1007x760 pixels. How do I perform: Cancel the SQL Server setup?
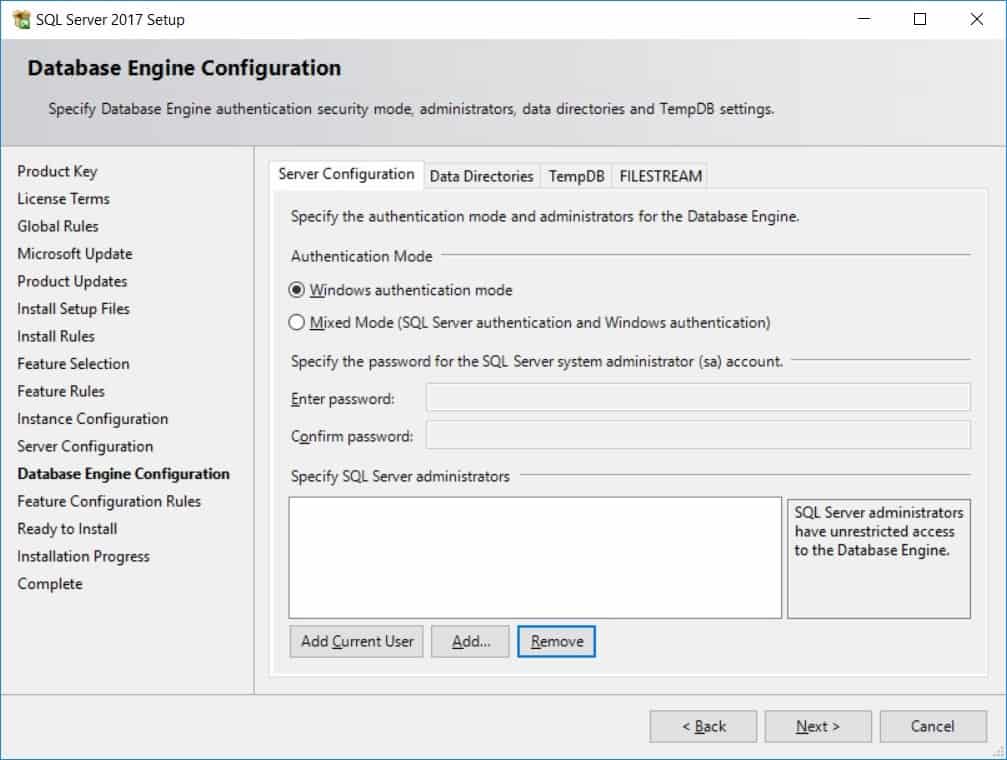[933, 727]
